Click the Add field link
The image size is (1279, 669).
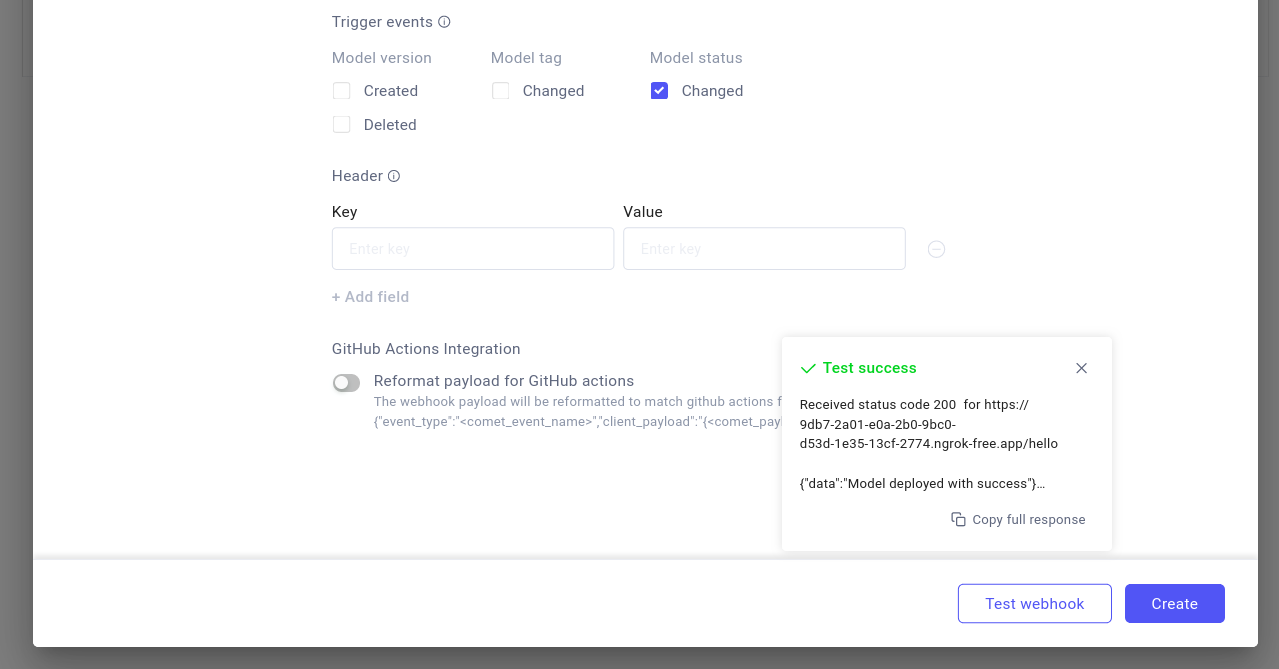[x=370, y=296]
